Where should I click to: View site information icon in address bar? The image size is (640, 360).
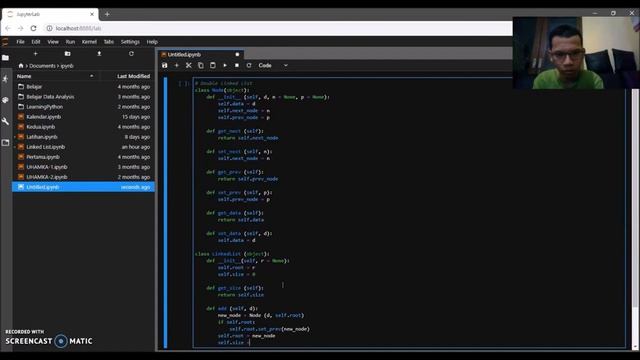49,28
